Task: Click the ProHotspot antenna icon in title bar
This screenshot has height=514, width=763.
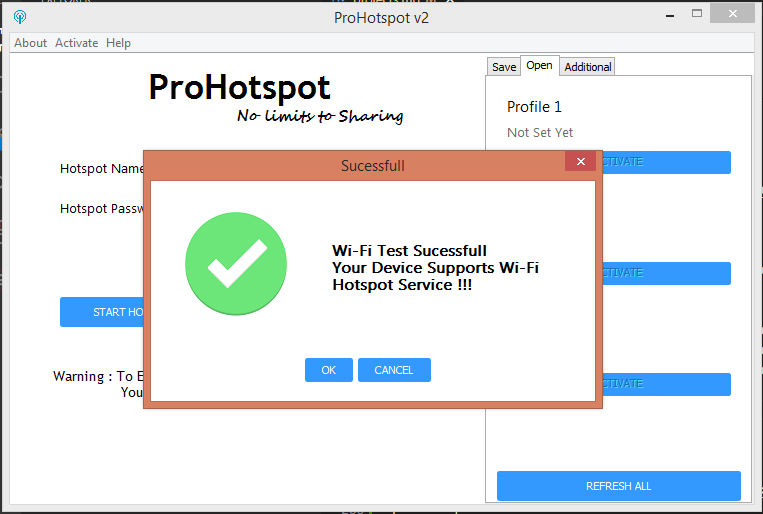Action: point(20,17)
